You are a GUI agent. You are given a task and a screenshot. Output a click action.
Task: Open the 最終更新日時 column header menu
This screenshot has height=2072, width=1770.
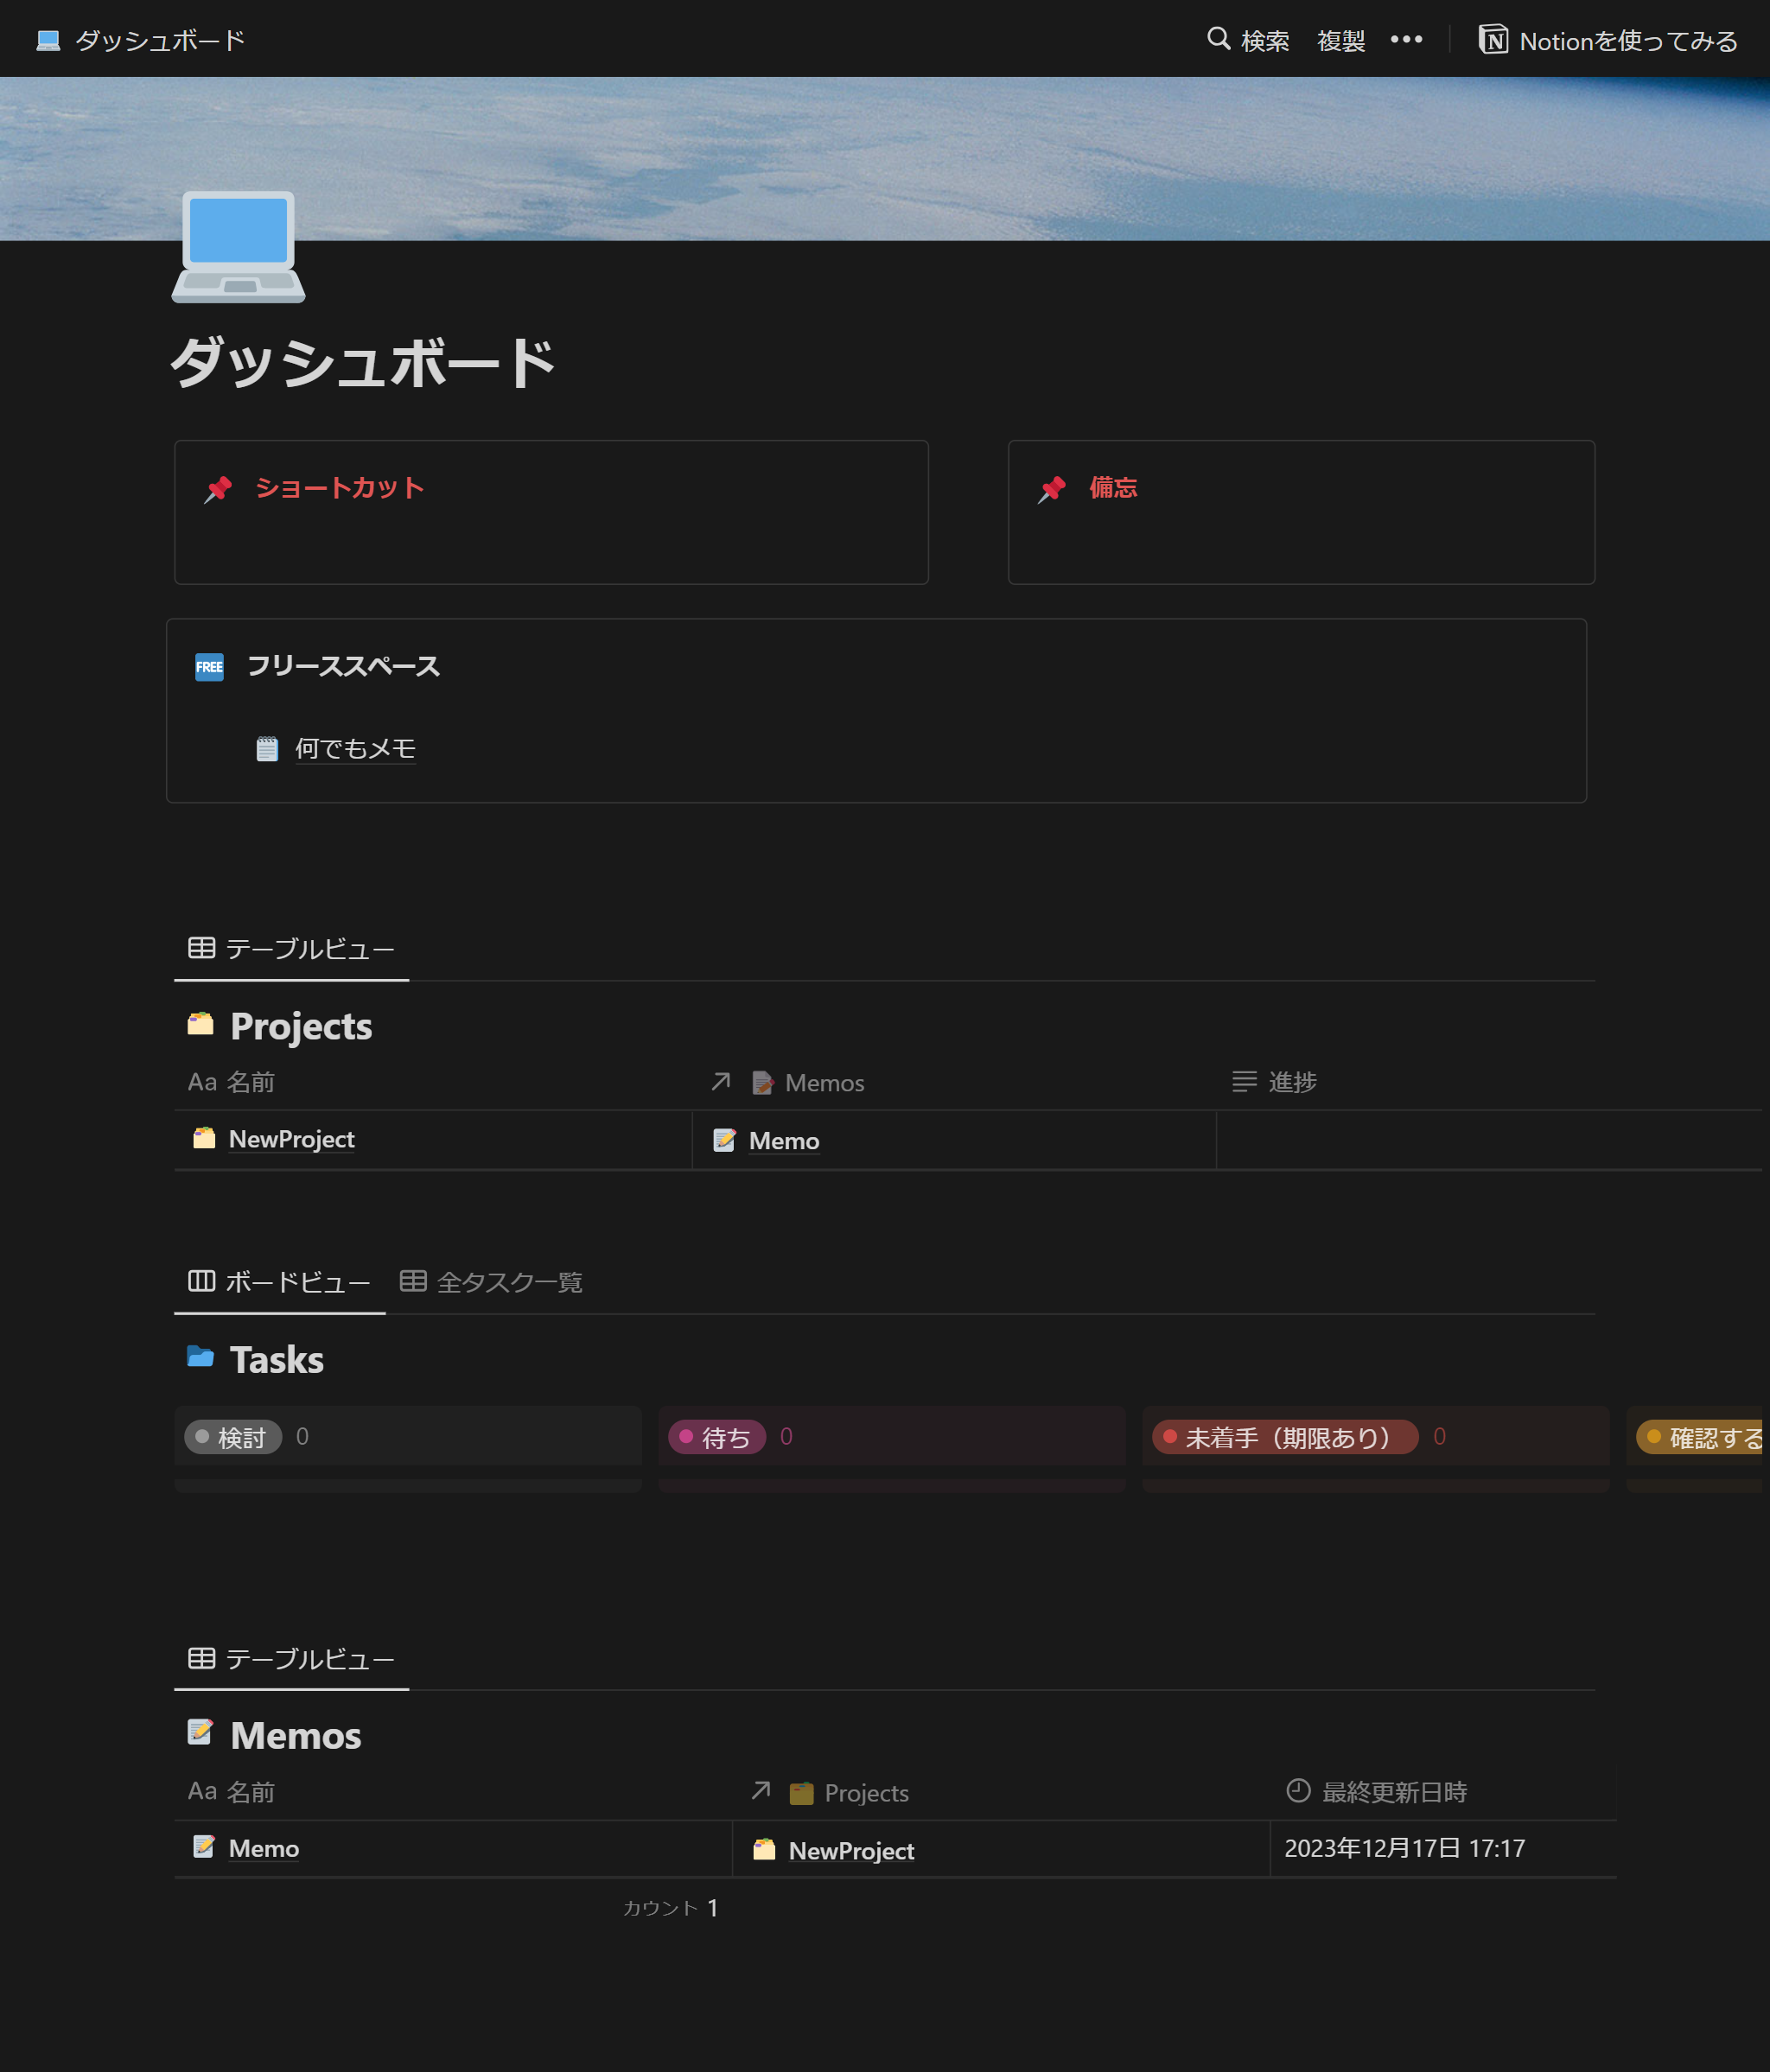(1394, 1791)
